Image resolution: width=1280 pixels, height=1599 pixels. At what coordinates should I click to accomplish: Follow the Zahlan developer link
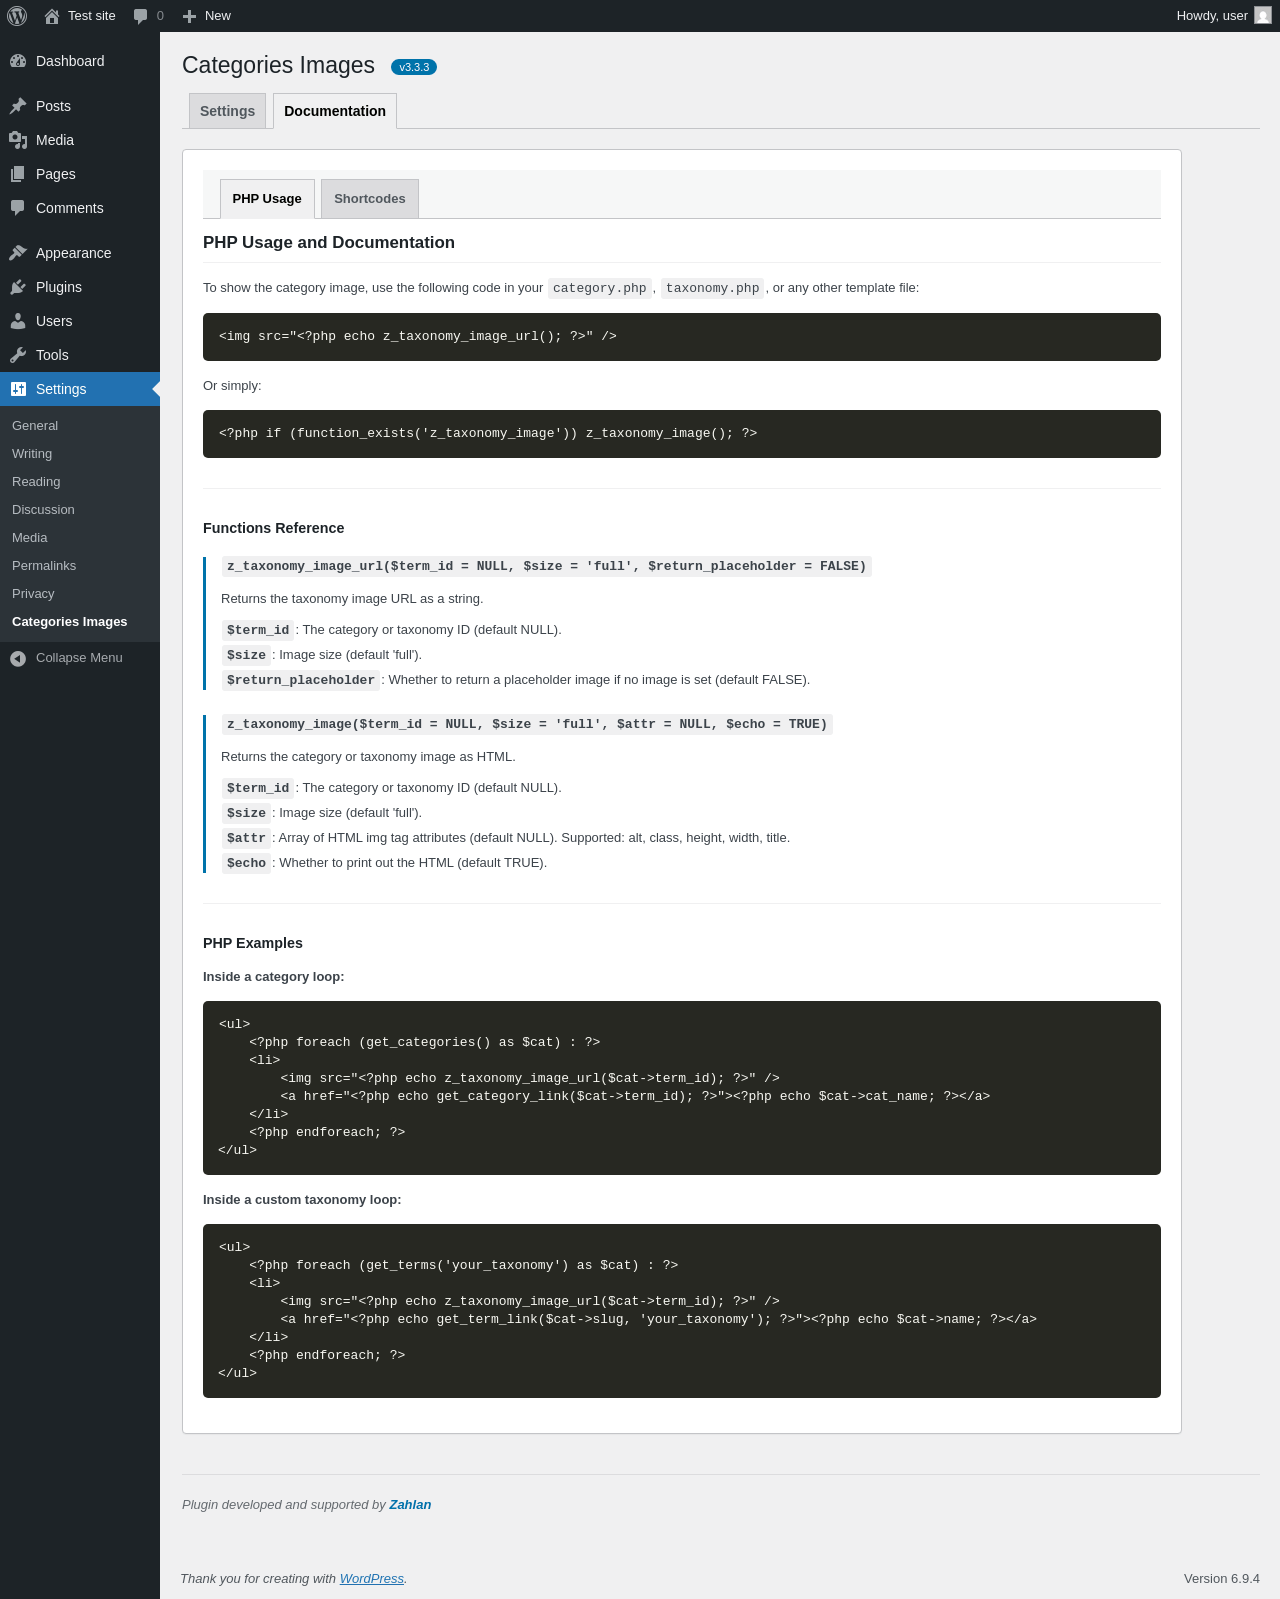click(410, 1505)
